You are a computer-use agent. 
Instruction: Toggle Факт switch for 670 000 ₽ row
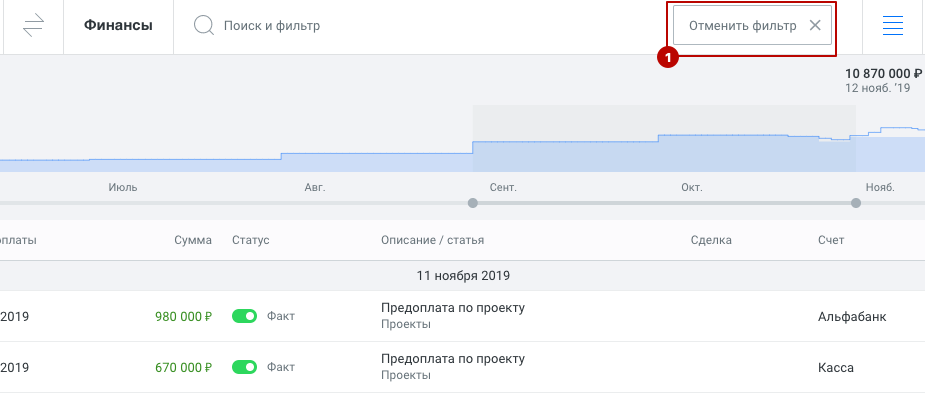point(244,367)
